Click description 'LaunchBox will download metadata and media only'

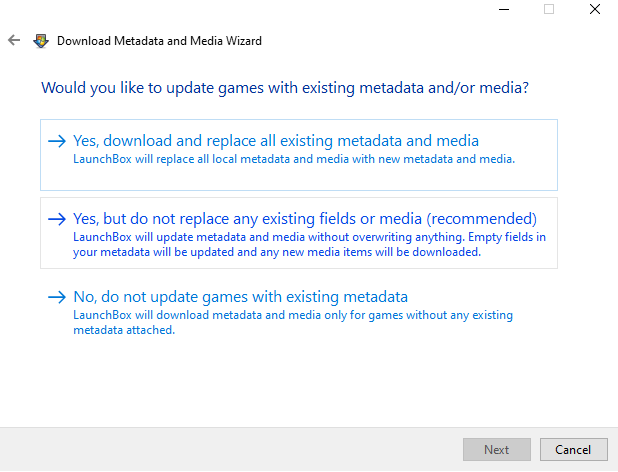(293, 322)
